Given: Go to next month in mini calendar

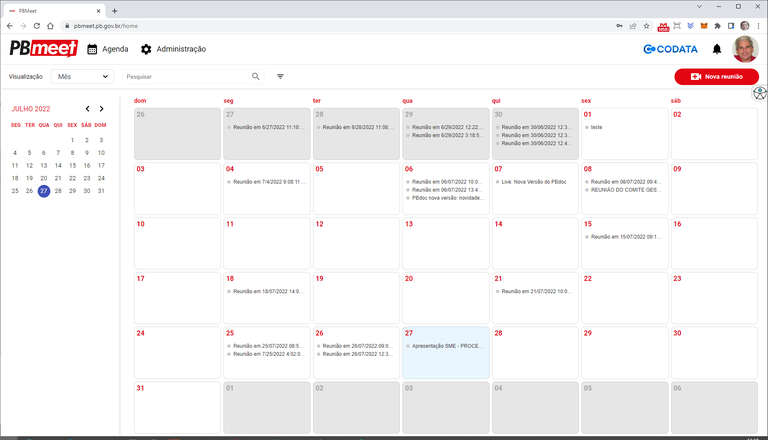Looking at the screenshot, I should (x=101, y=109).
